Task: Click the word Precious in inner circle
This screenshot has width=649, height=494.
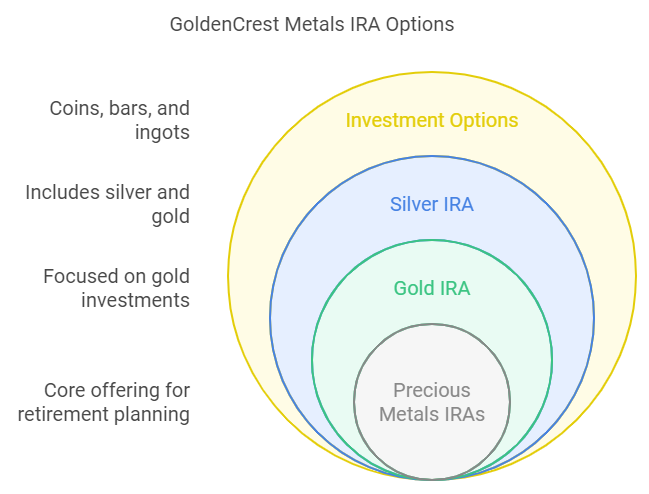Action: (432, 390)
